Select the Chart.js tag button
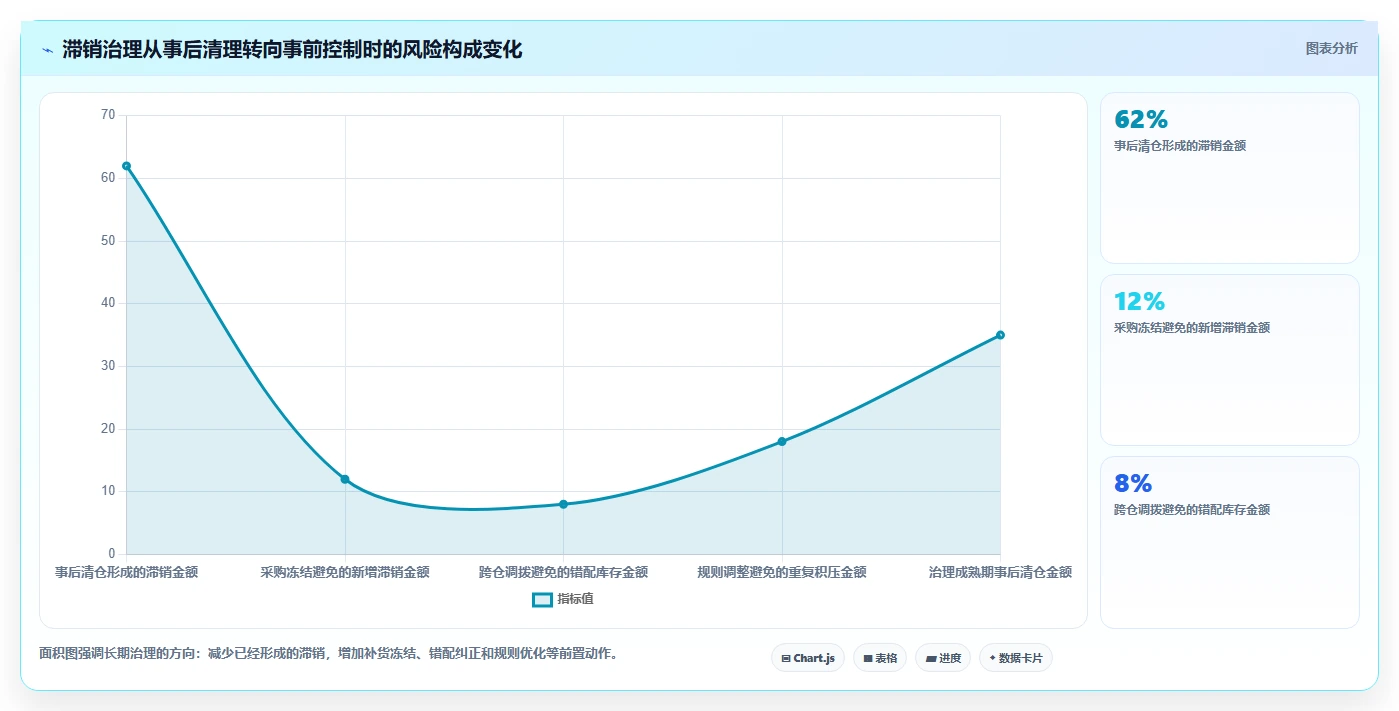1399x711 pixels. tap(808, 658)
